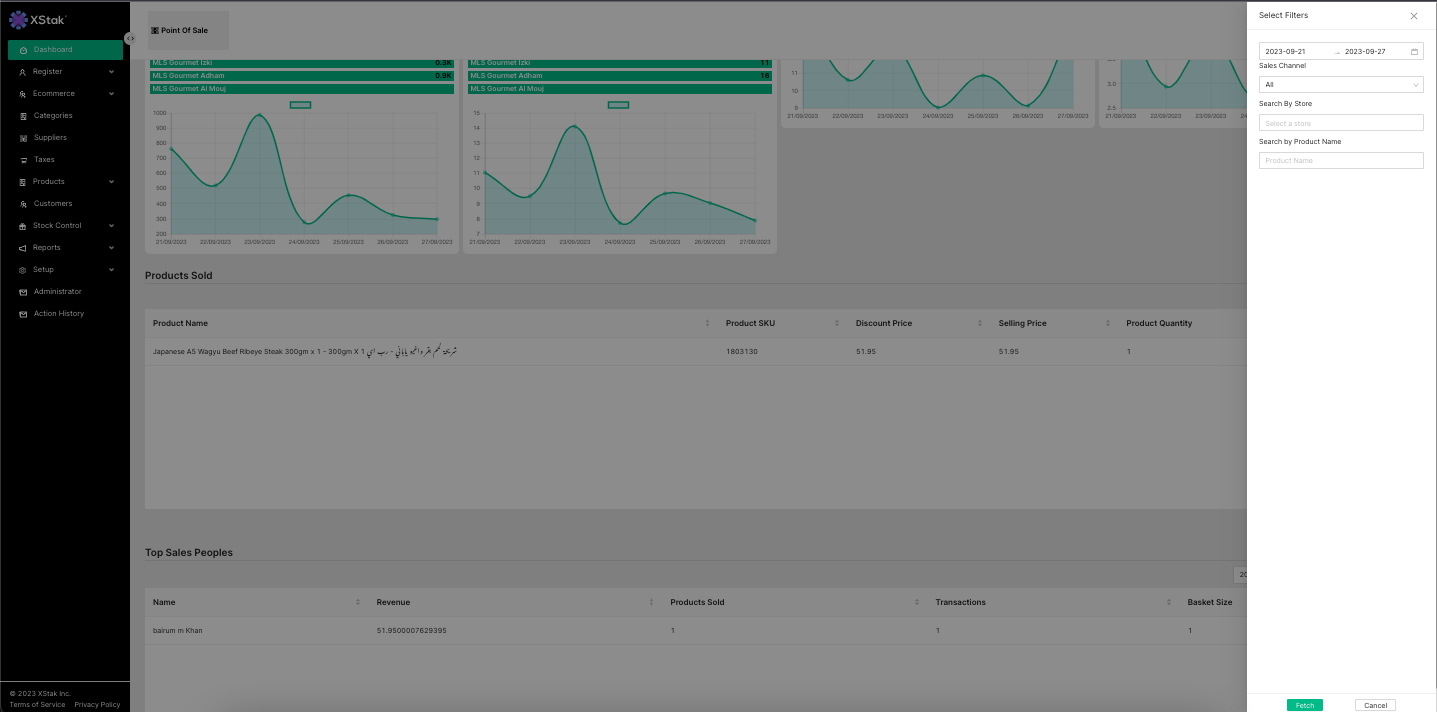
Task: Click the Administrator sidebar icon
Action: click(23, 292)
